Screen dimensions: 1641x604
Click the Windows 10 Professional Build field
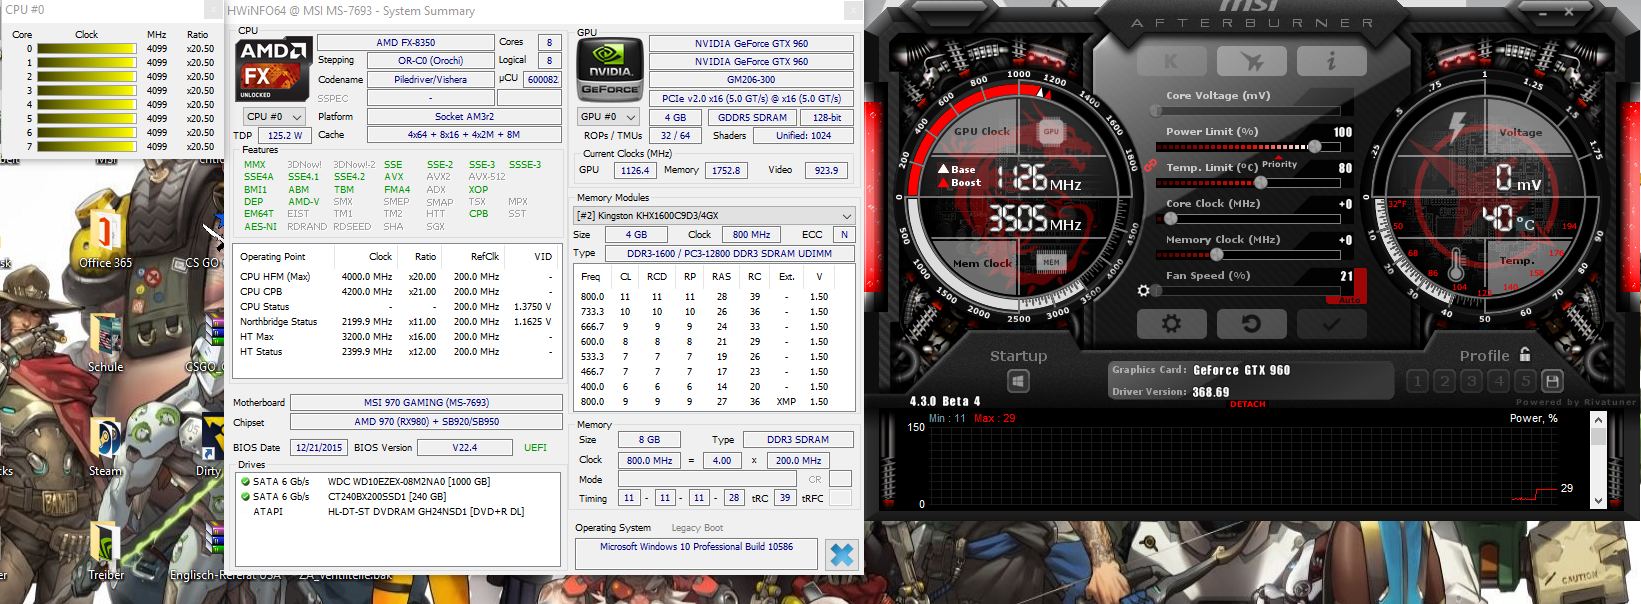(696, 554)
